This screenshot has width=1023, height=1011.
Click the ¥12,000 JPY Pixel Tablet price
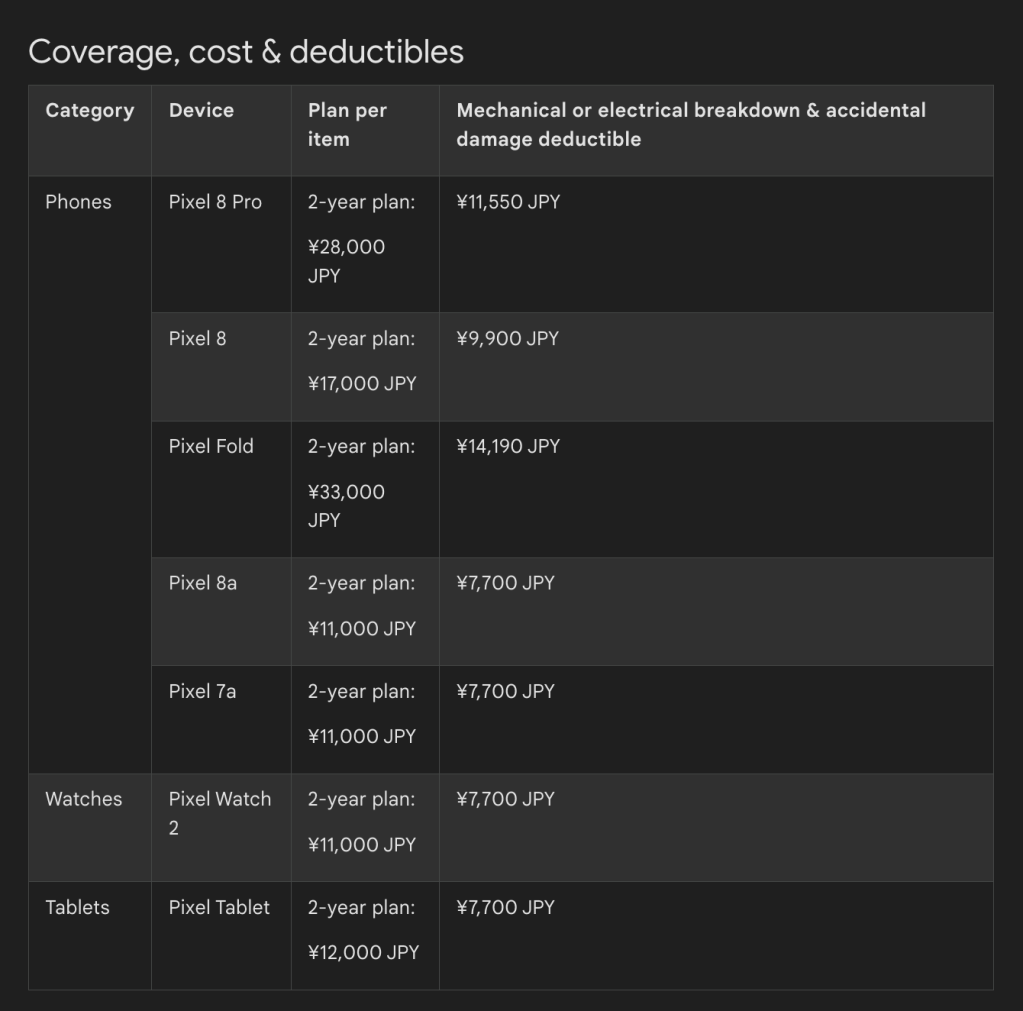coord(363,953)
